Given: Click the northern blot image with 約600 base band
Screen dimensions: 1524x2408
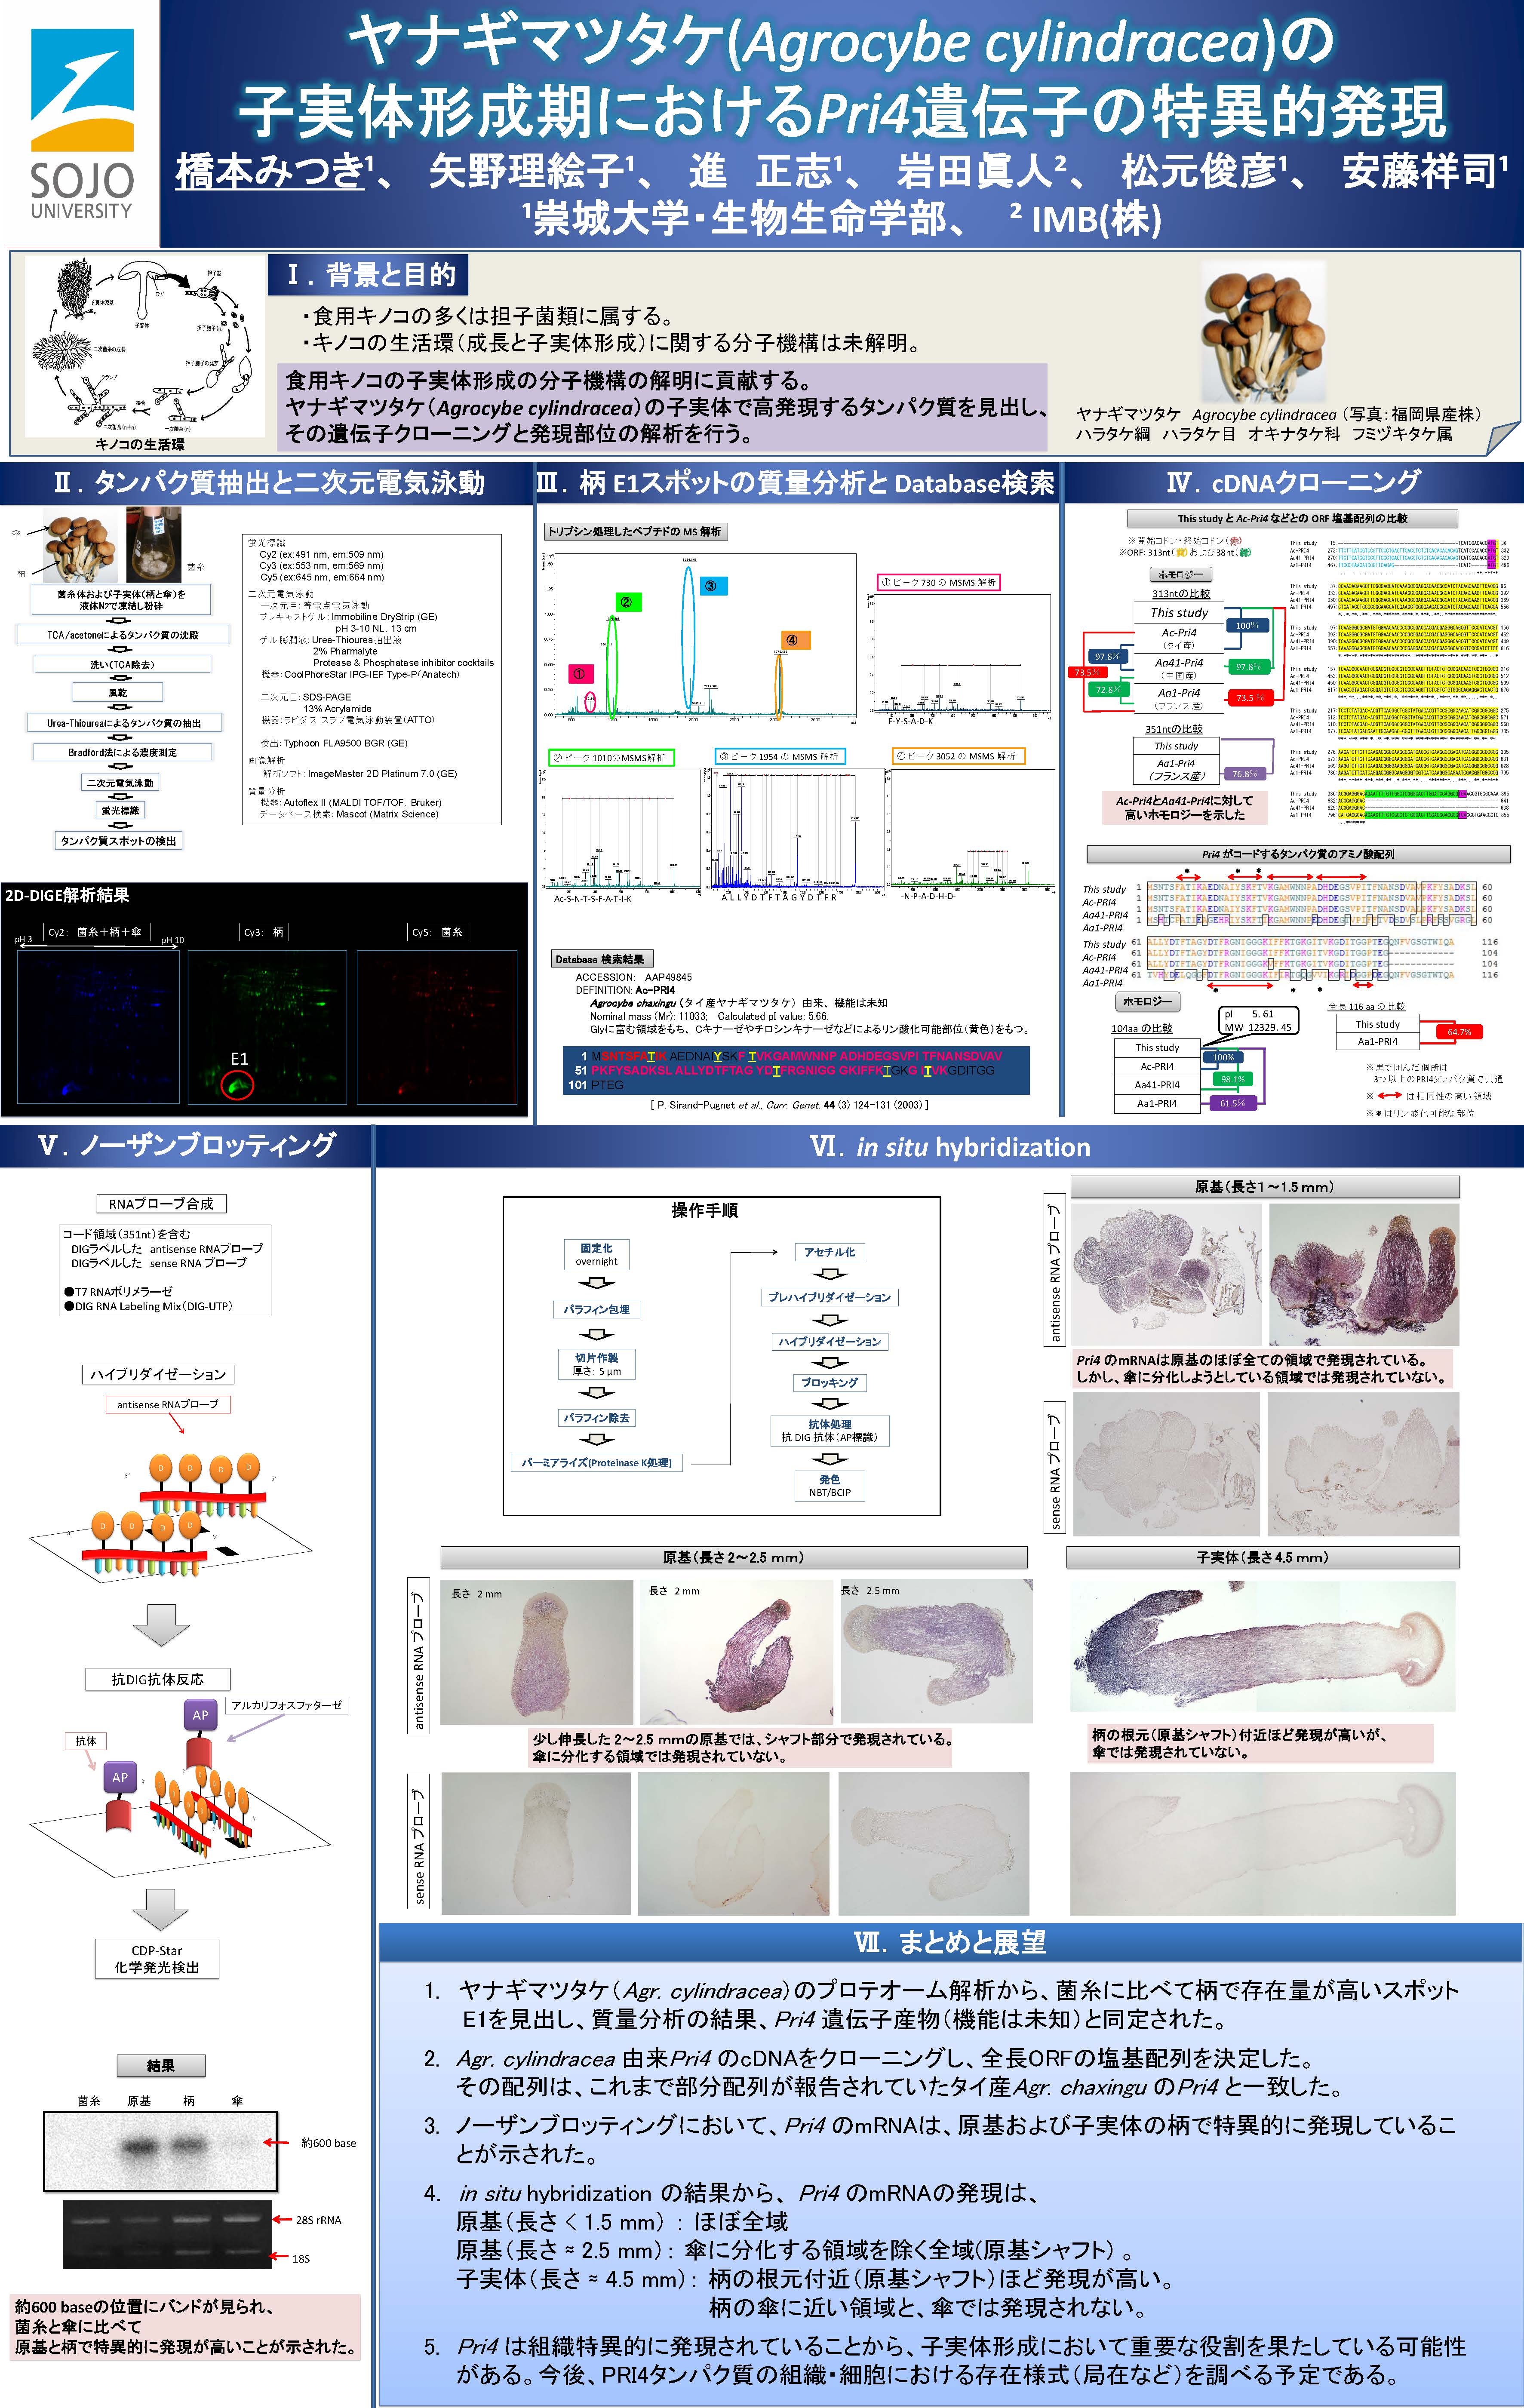Looking at the screenshot, I should click(x=160, y=2151).
